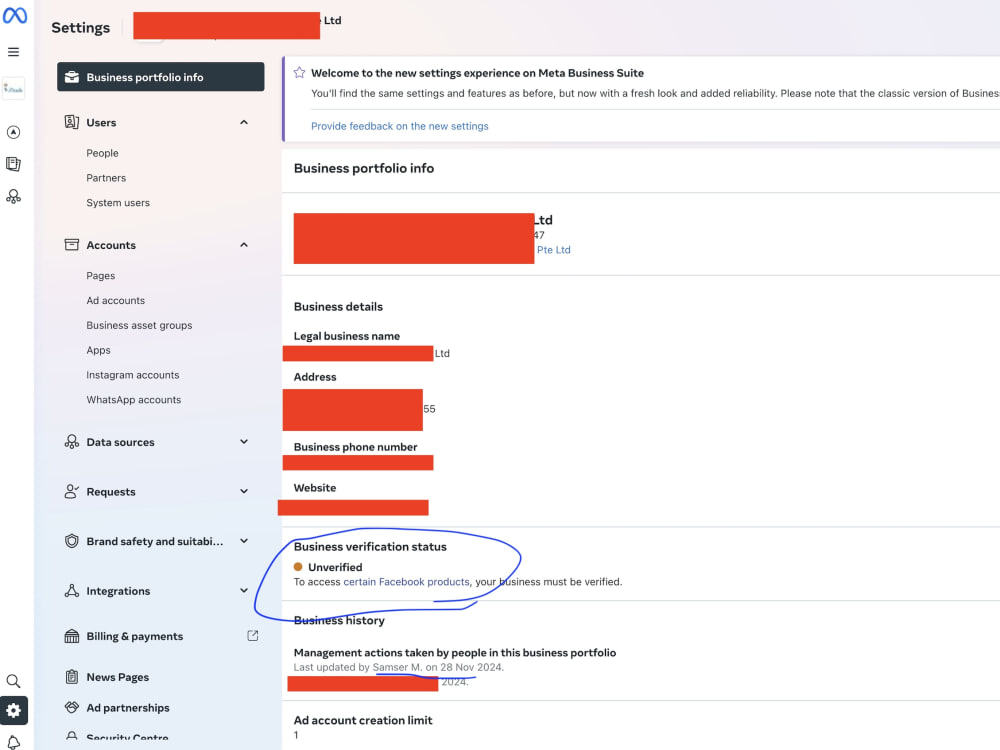Click the Legal business name label
Image resolution: width=1000 pixels, height=750 pixels.
pyautogui.click(x=347, y=336)
